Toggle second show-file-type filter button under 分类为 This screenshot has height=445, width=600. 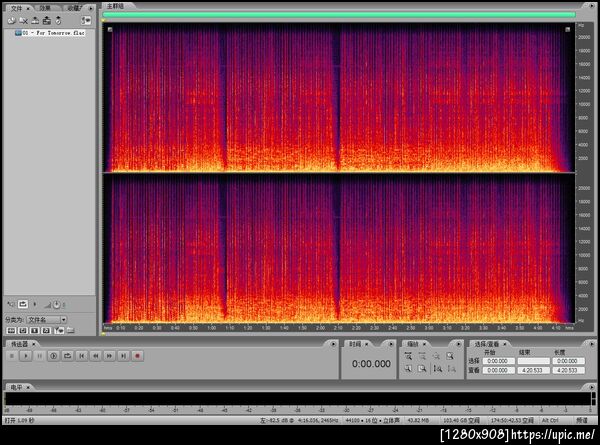tap(23, 330)
